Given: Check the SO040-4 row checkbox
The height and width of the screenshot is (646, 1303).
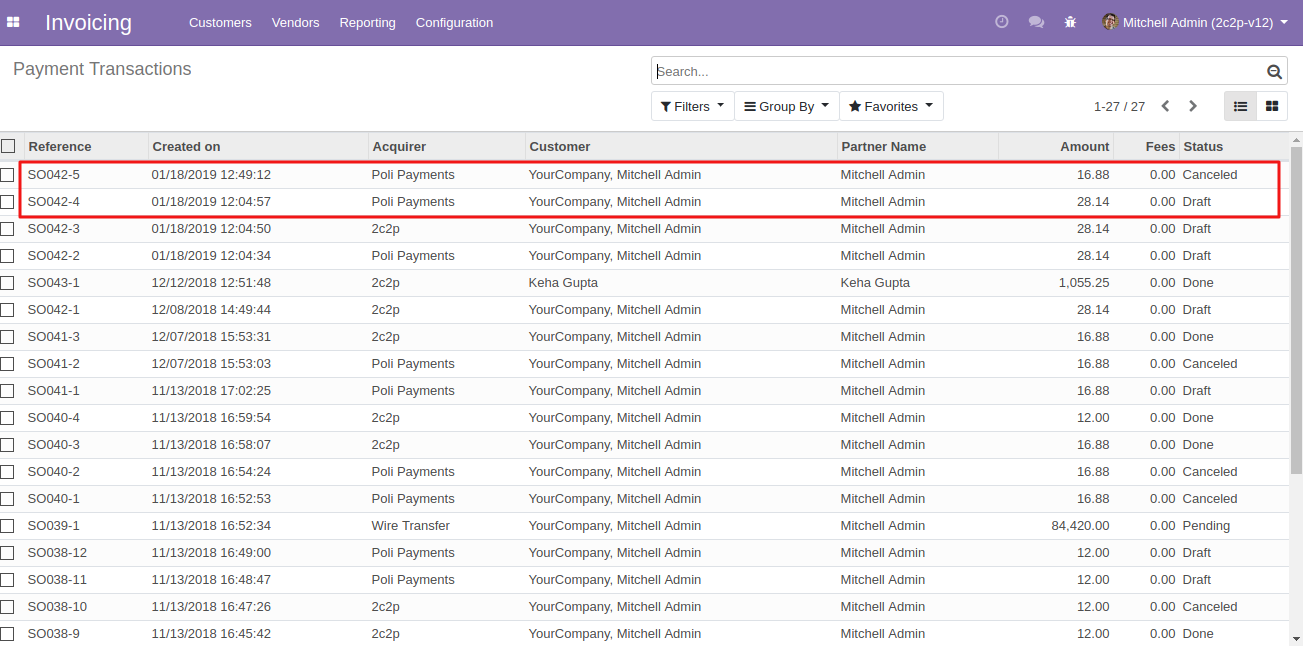Looking at the screenshot, I should point(8,418).
